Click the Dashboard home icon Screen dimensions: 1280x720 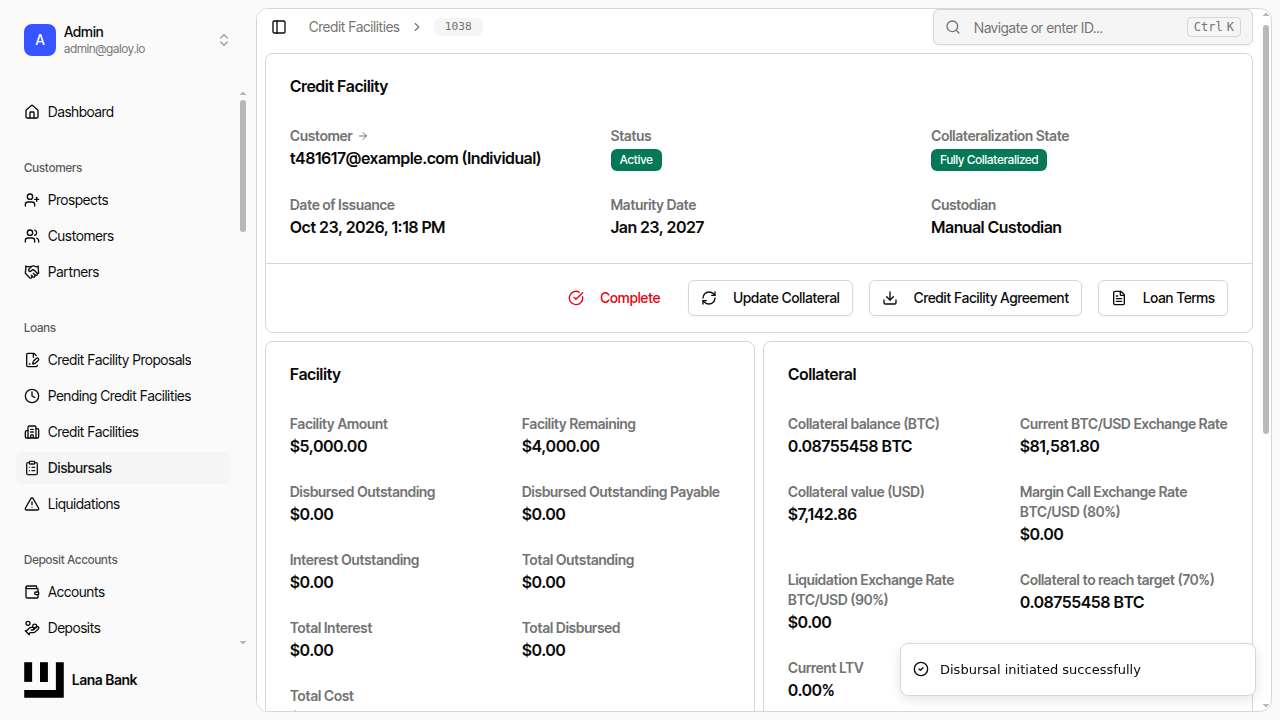click(x=32, y=112)
